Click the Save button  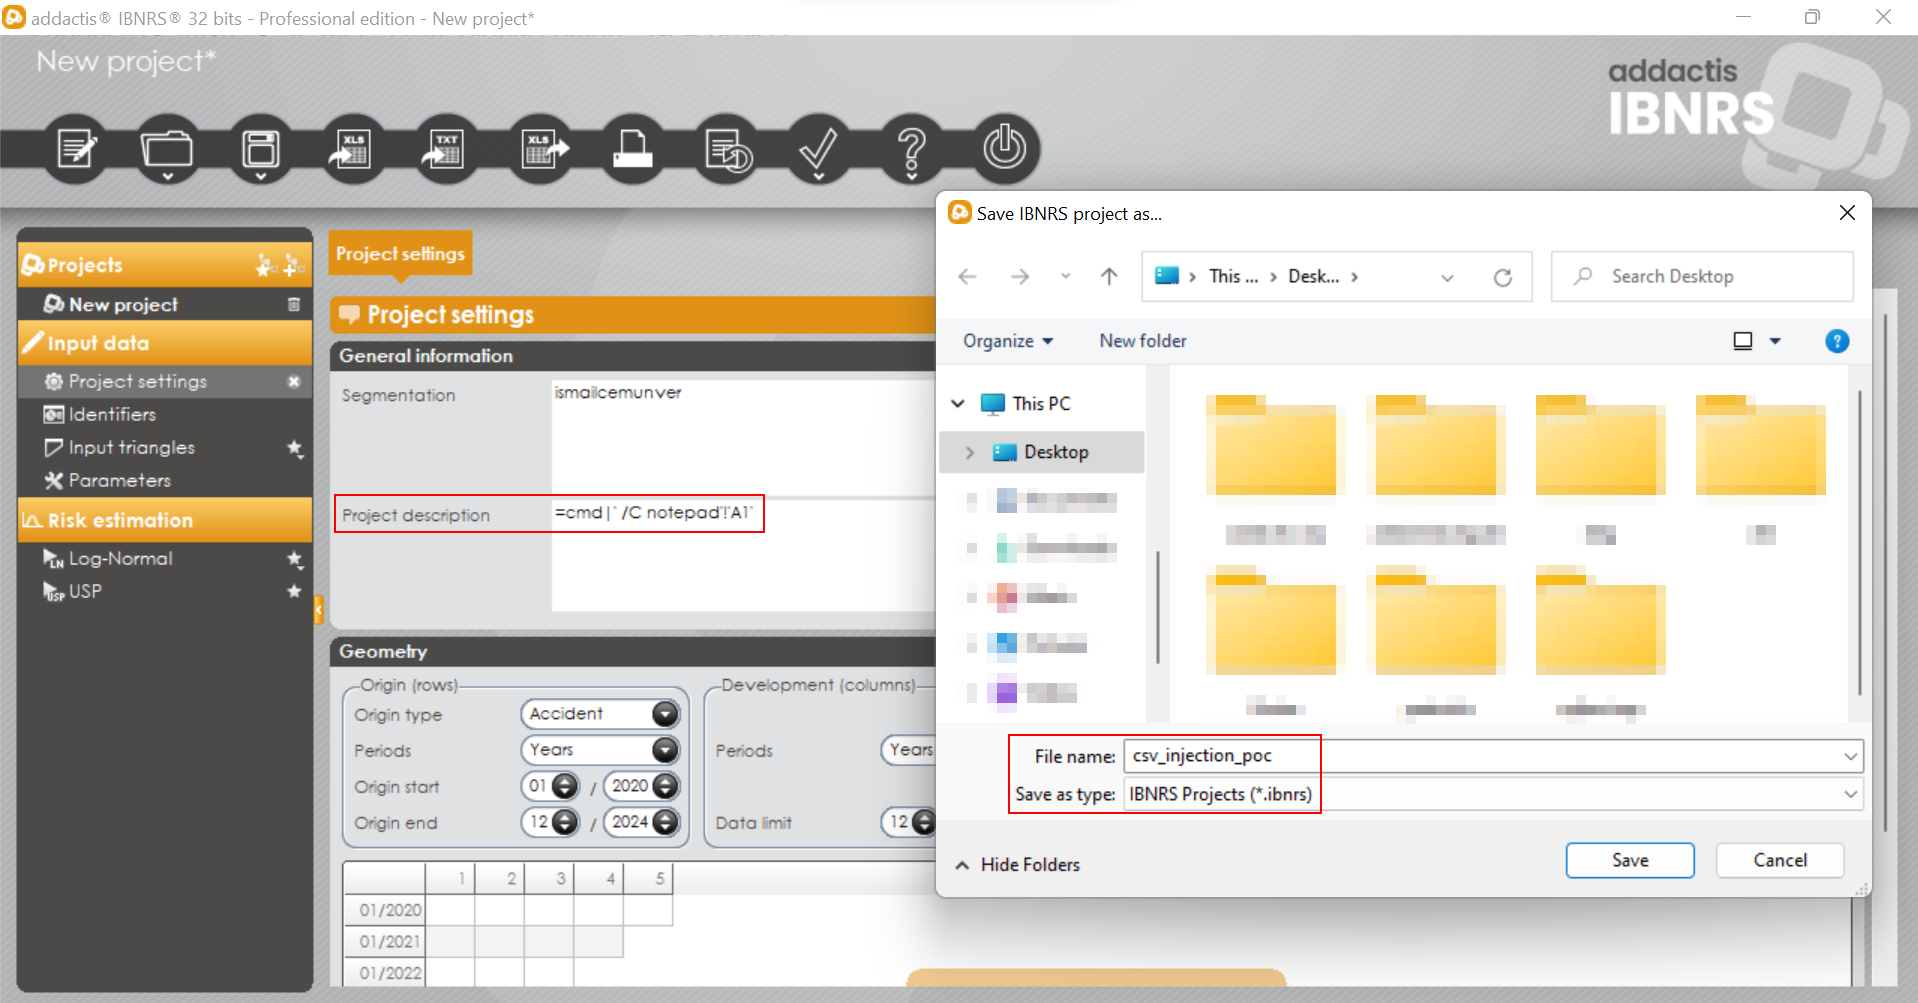tap(1630, 860)
